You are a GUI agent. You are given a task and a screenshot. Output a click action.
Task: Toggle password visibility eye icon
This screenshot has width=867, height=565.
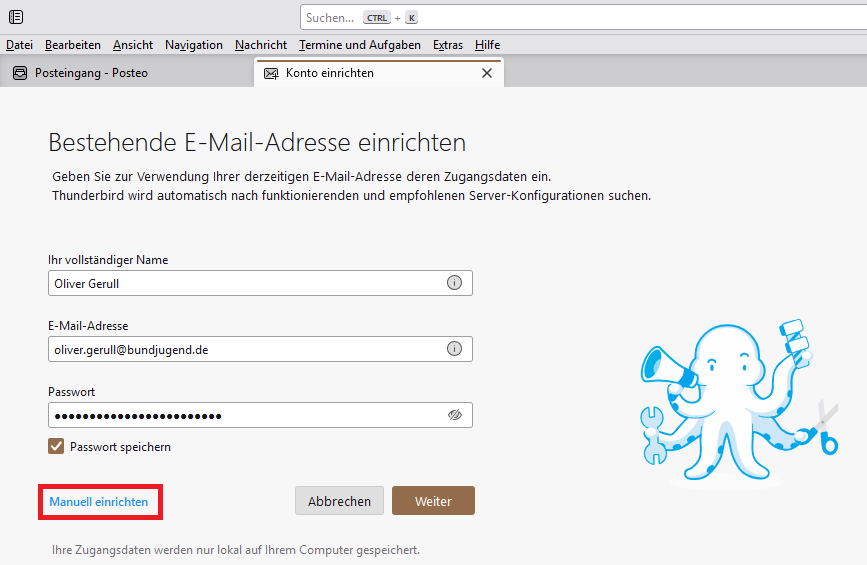coord(455,415)
